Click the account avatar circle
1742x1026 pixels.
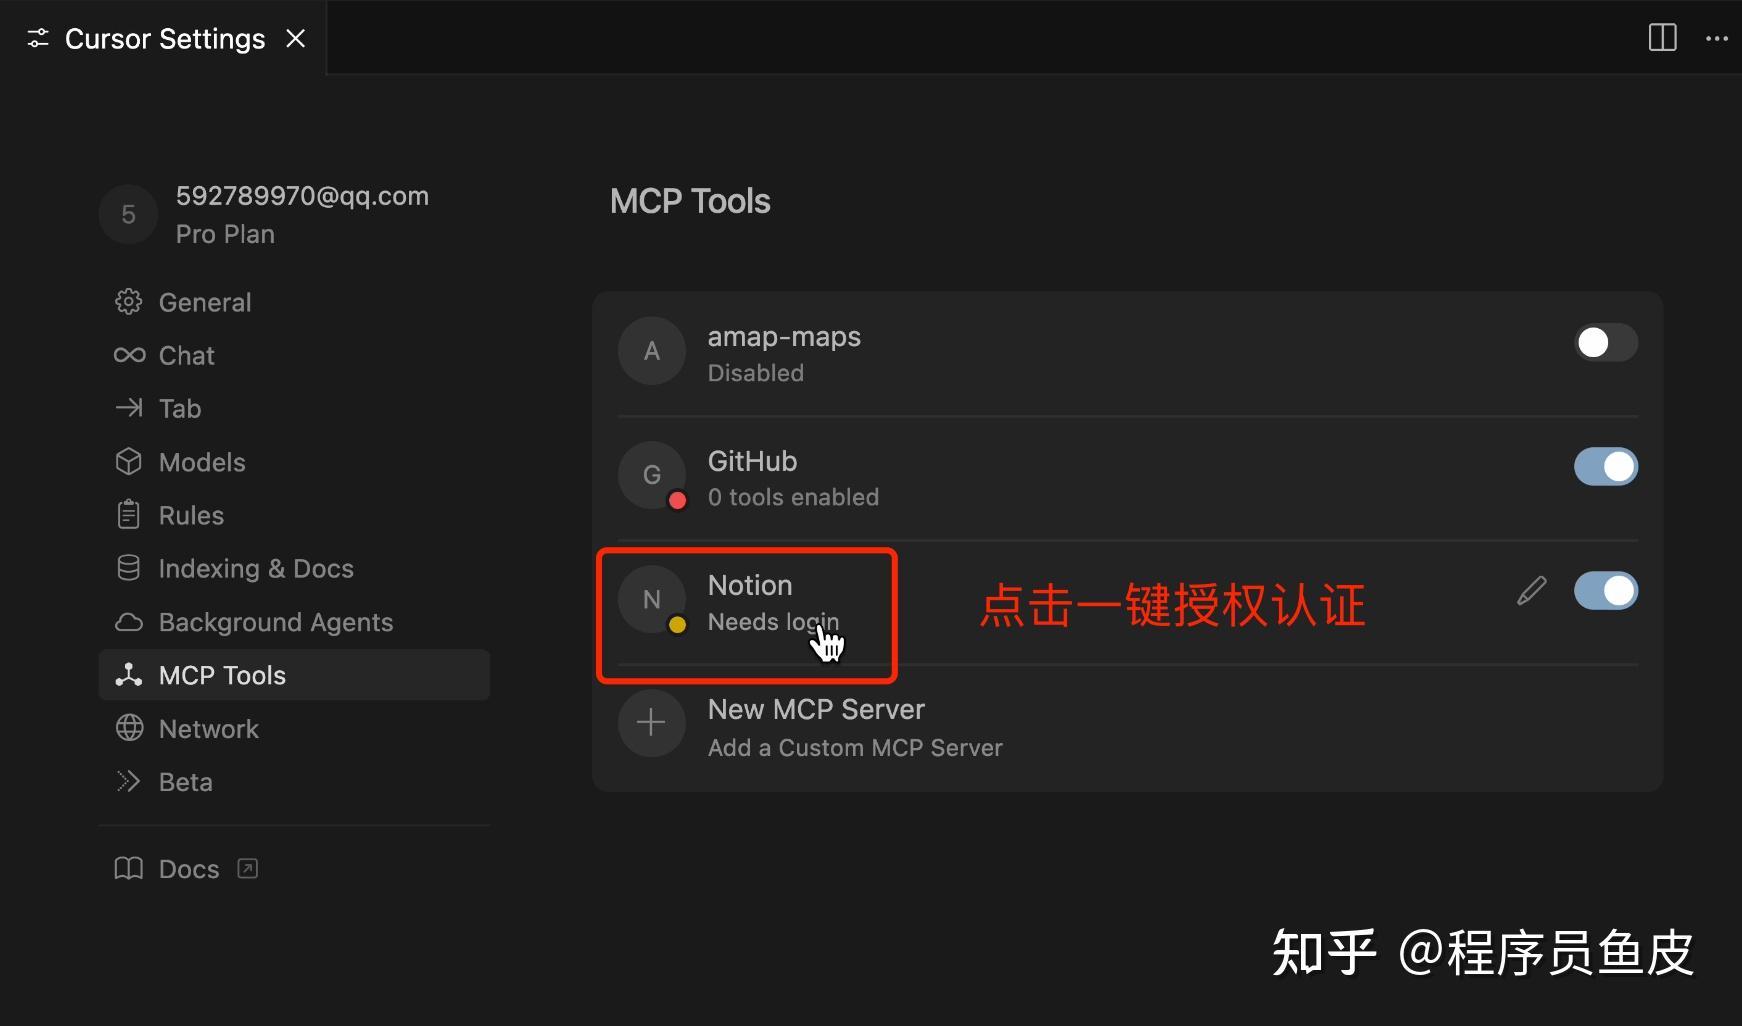pos(128,214)
